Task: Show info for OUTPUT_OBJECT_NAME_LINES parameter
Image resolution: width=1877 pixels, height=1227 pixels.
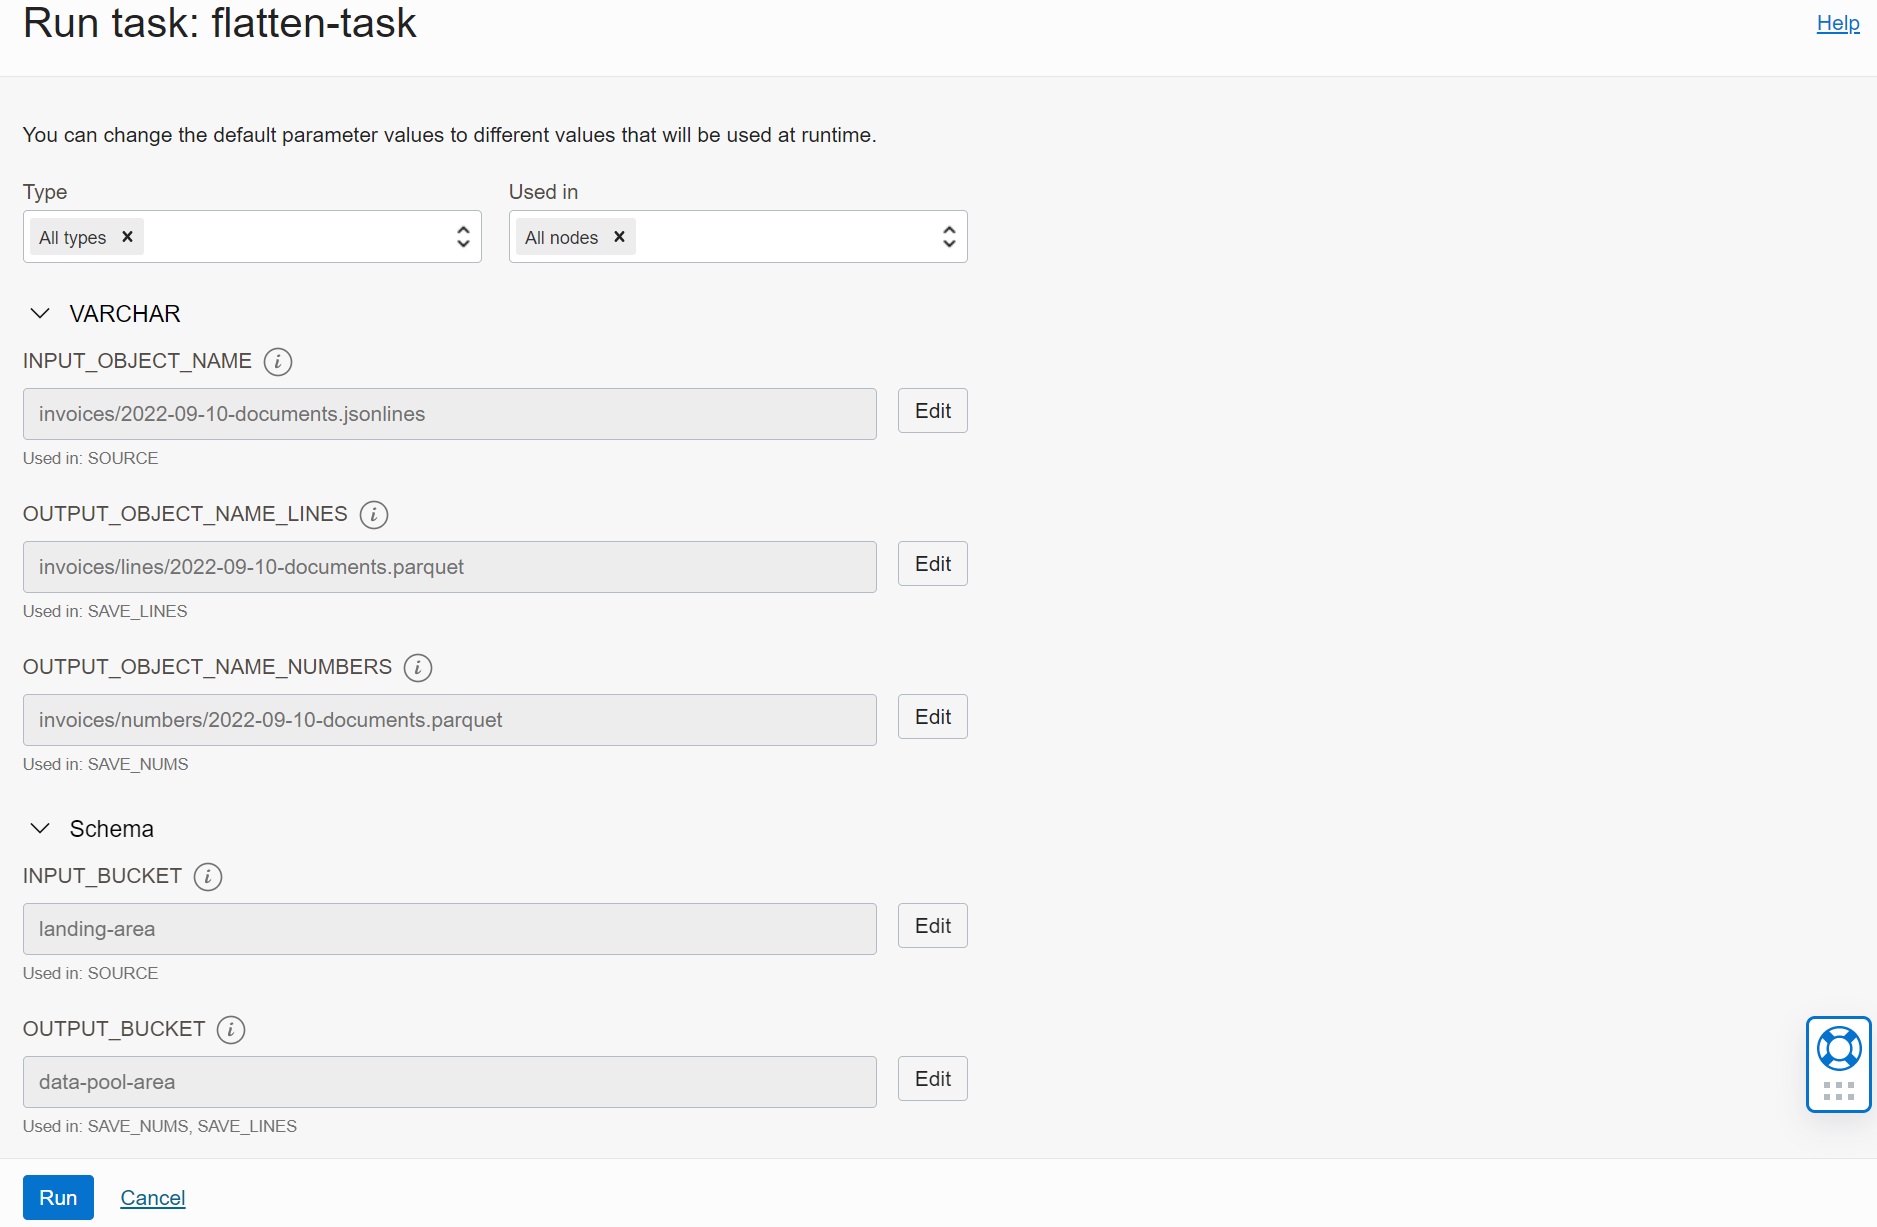Action: pos(374,514)
